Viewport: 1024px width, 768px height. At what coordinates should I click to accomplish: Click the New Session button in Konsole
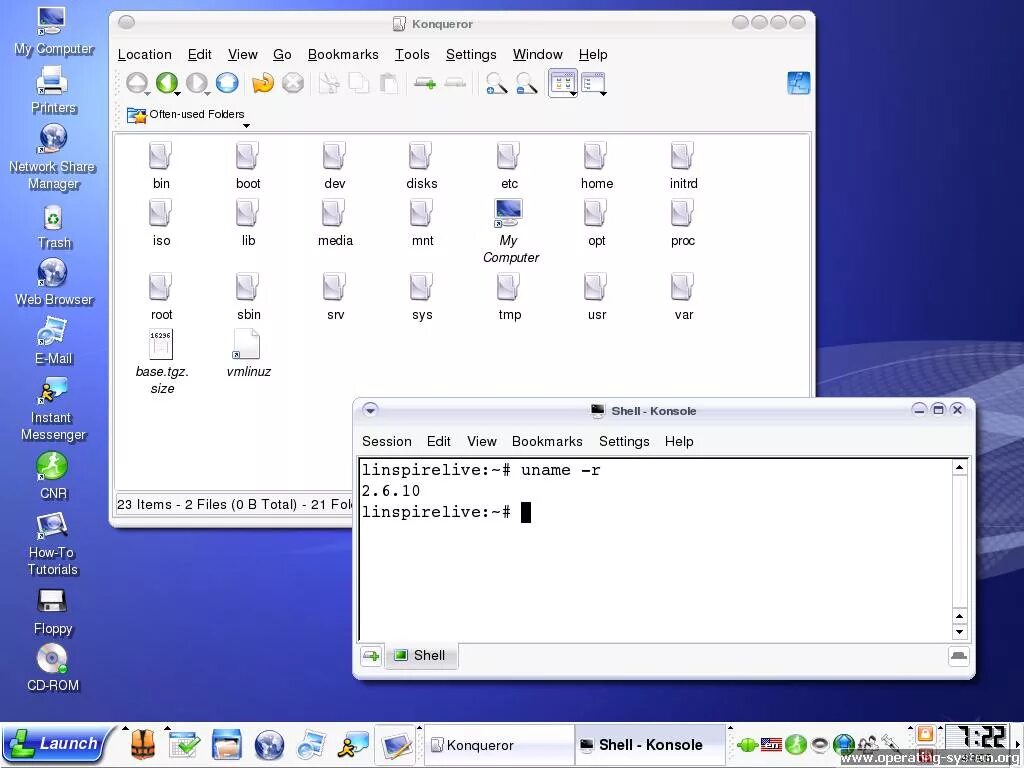(371, 656)
